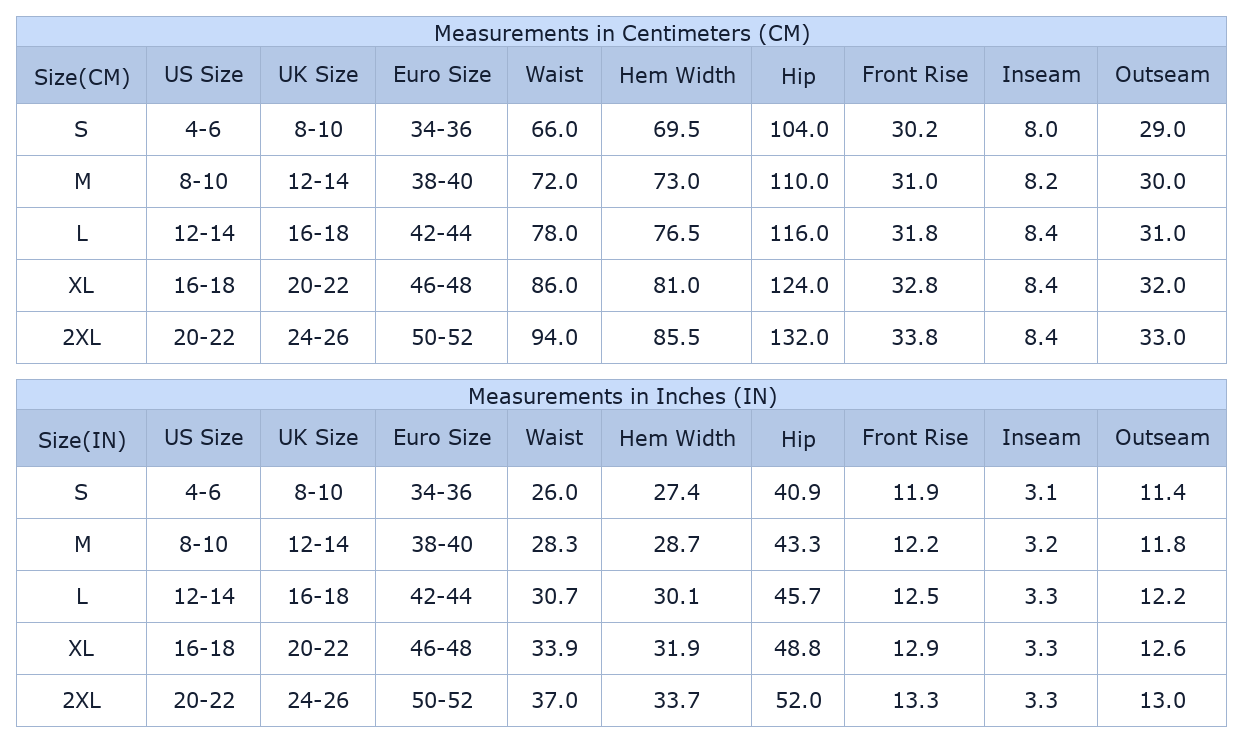Image resolution: width=1242 pixels, height=748 pixels.
Task: Select the Outseam header in the inches table
Action: click(x=1162, y=438)
